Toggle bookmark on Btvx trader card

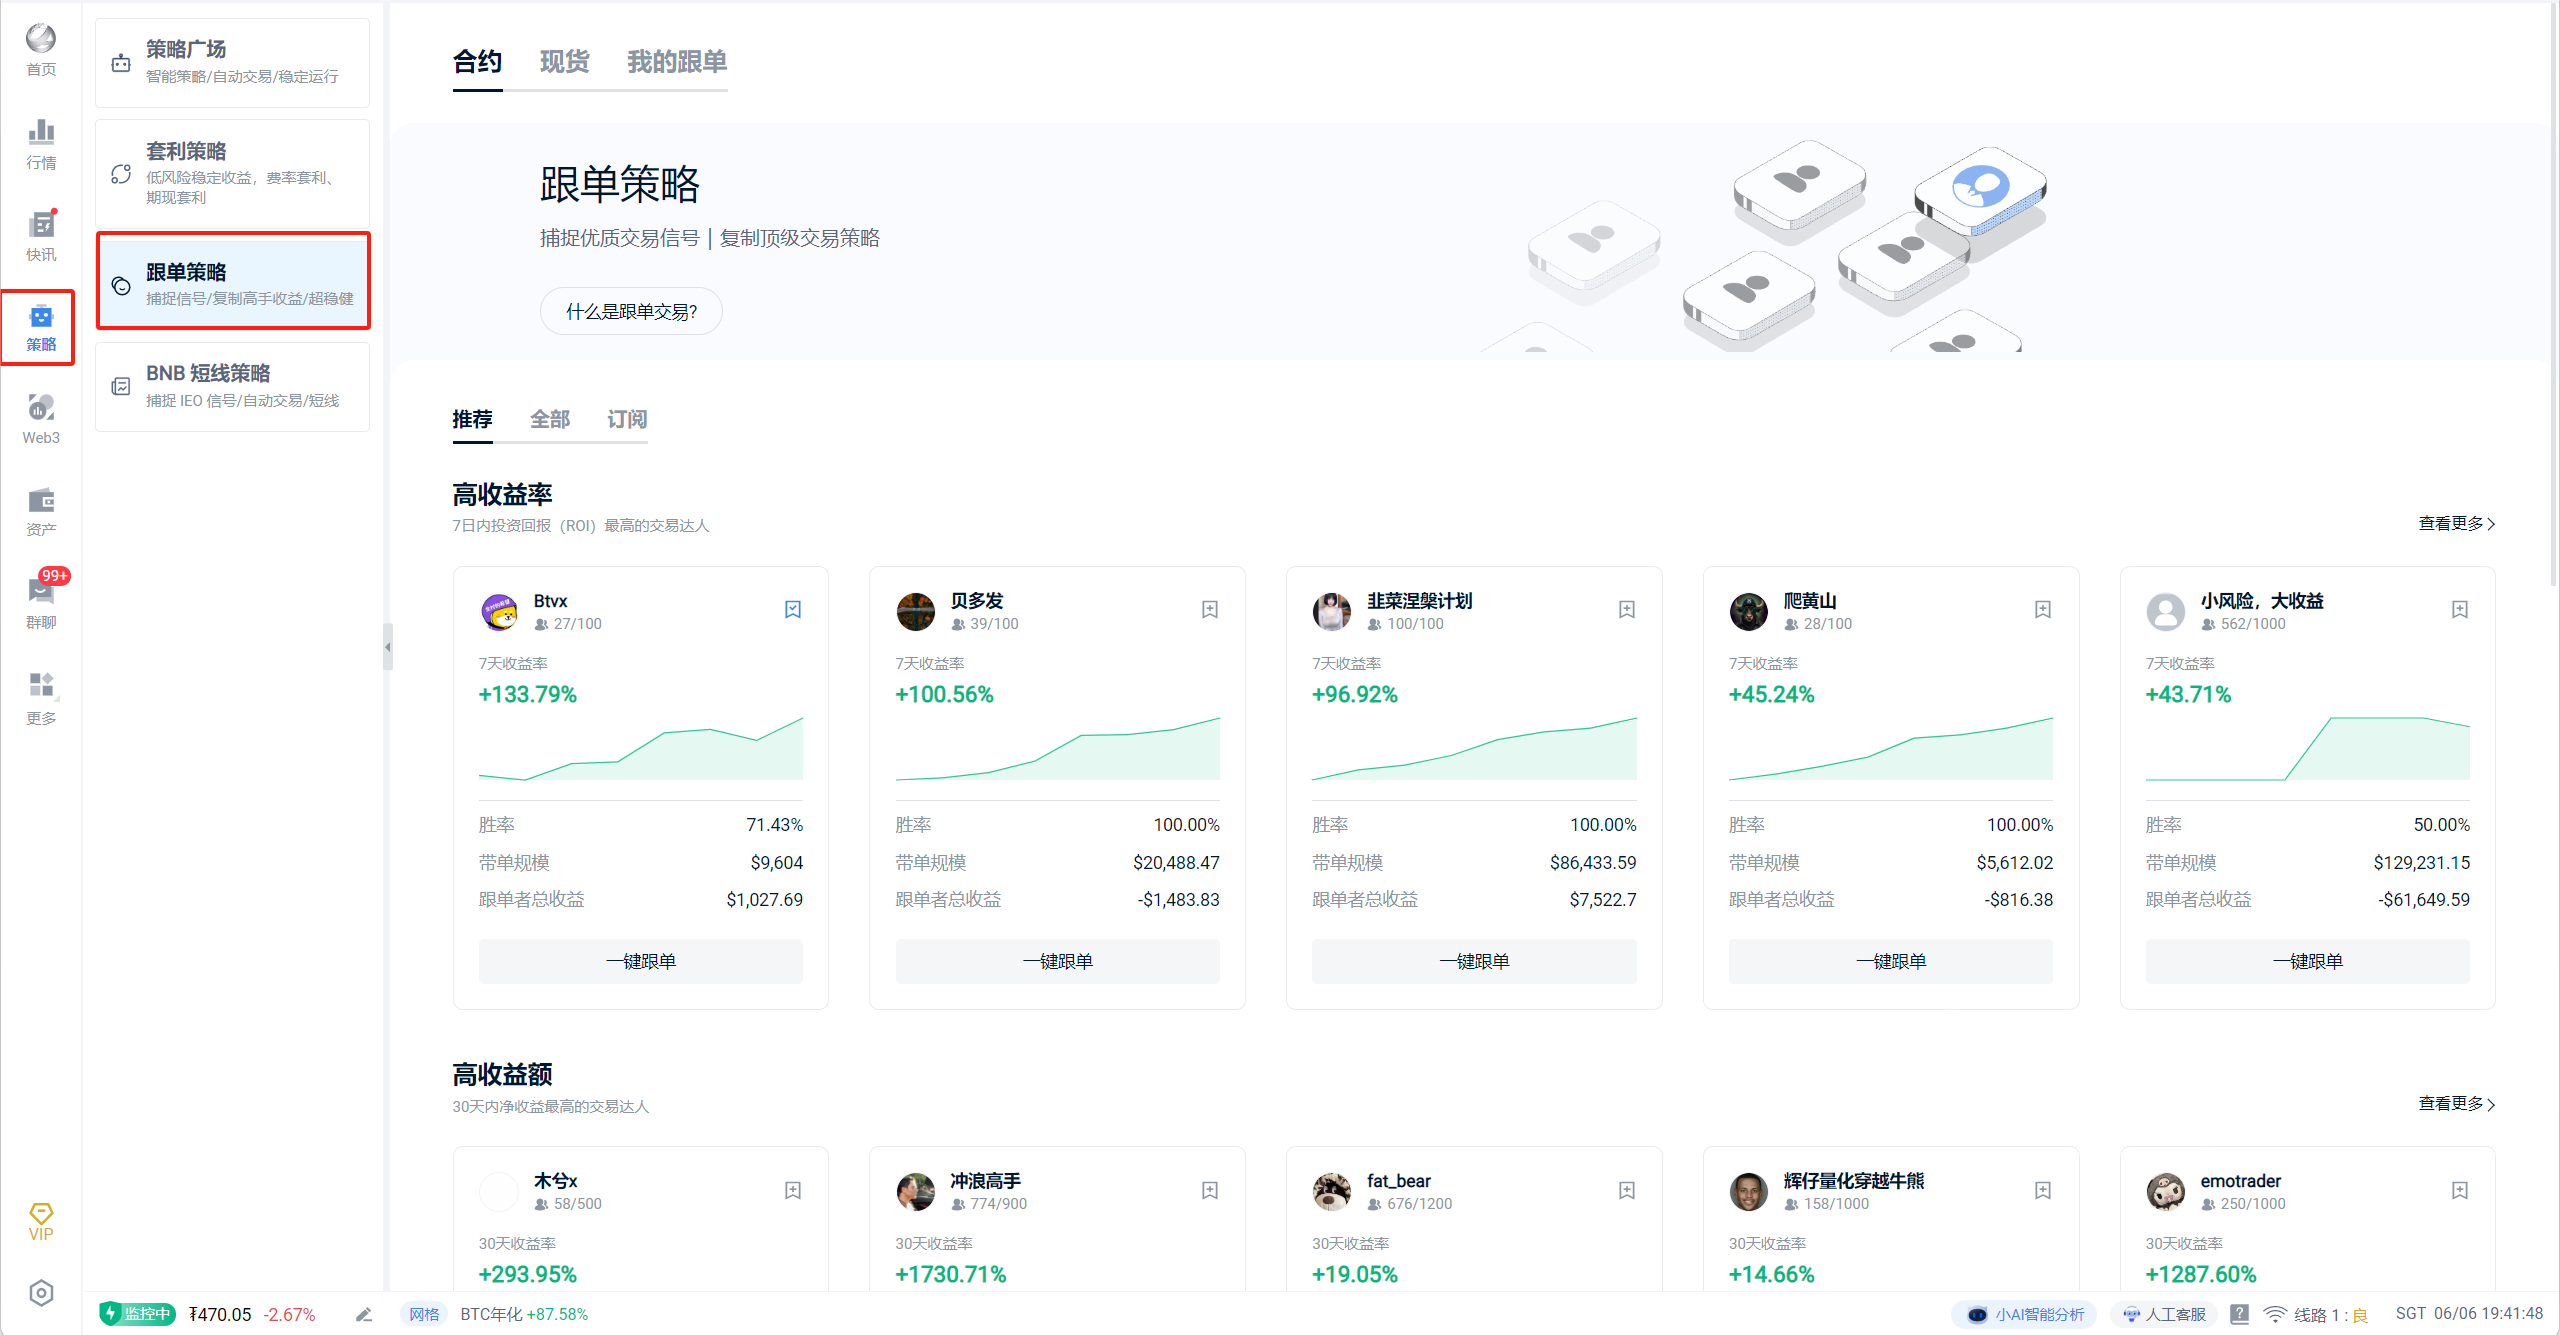click(793, 609)
